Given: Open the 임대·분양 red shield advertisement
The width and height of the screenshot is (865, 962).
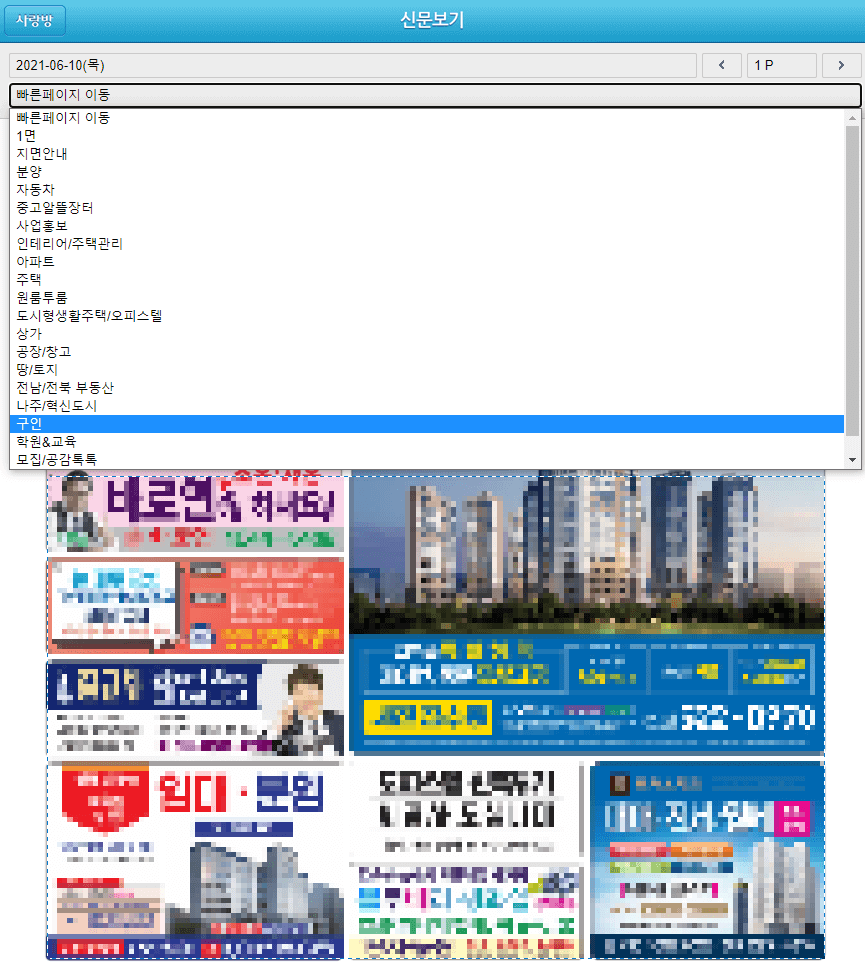Looking at the screenshot, I should [196, 860].
